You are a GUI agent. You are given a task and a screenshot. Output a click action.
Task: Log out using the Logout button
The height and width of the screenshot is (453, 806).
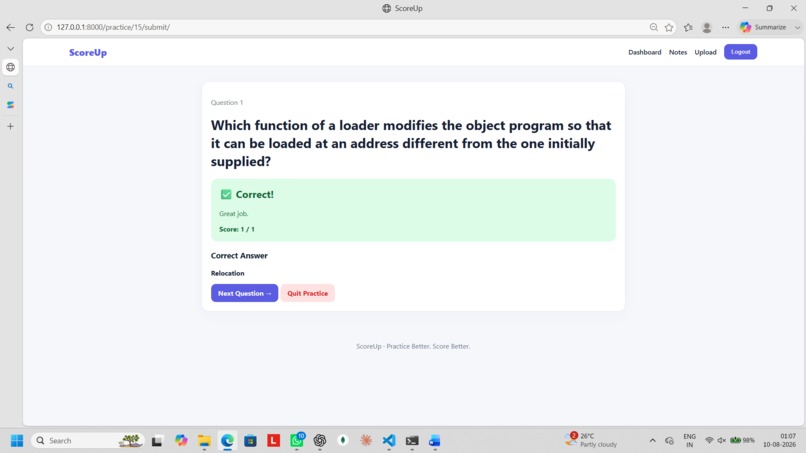[x=740, y=52]
